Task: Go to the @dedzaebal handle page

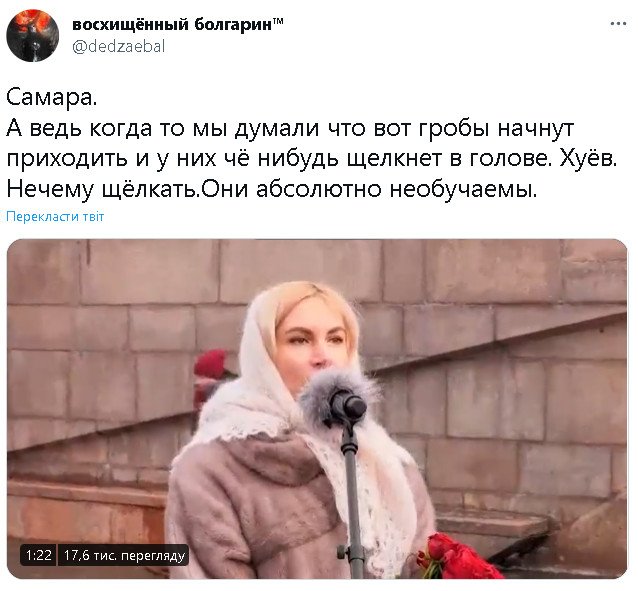Action: pos(118,46)
